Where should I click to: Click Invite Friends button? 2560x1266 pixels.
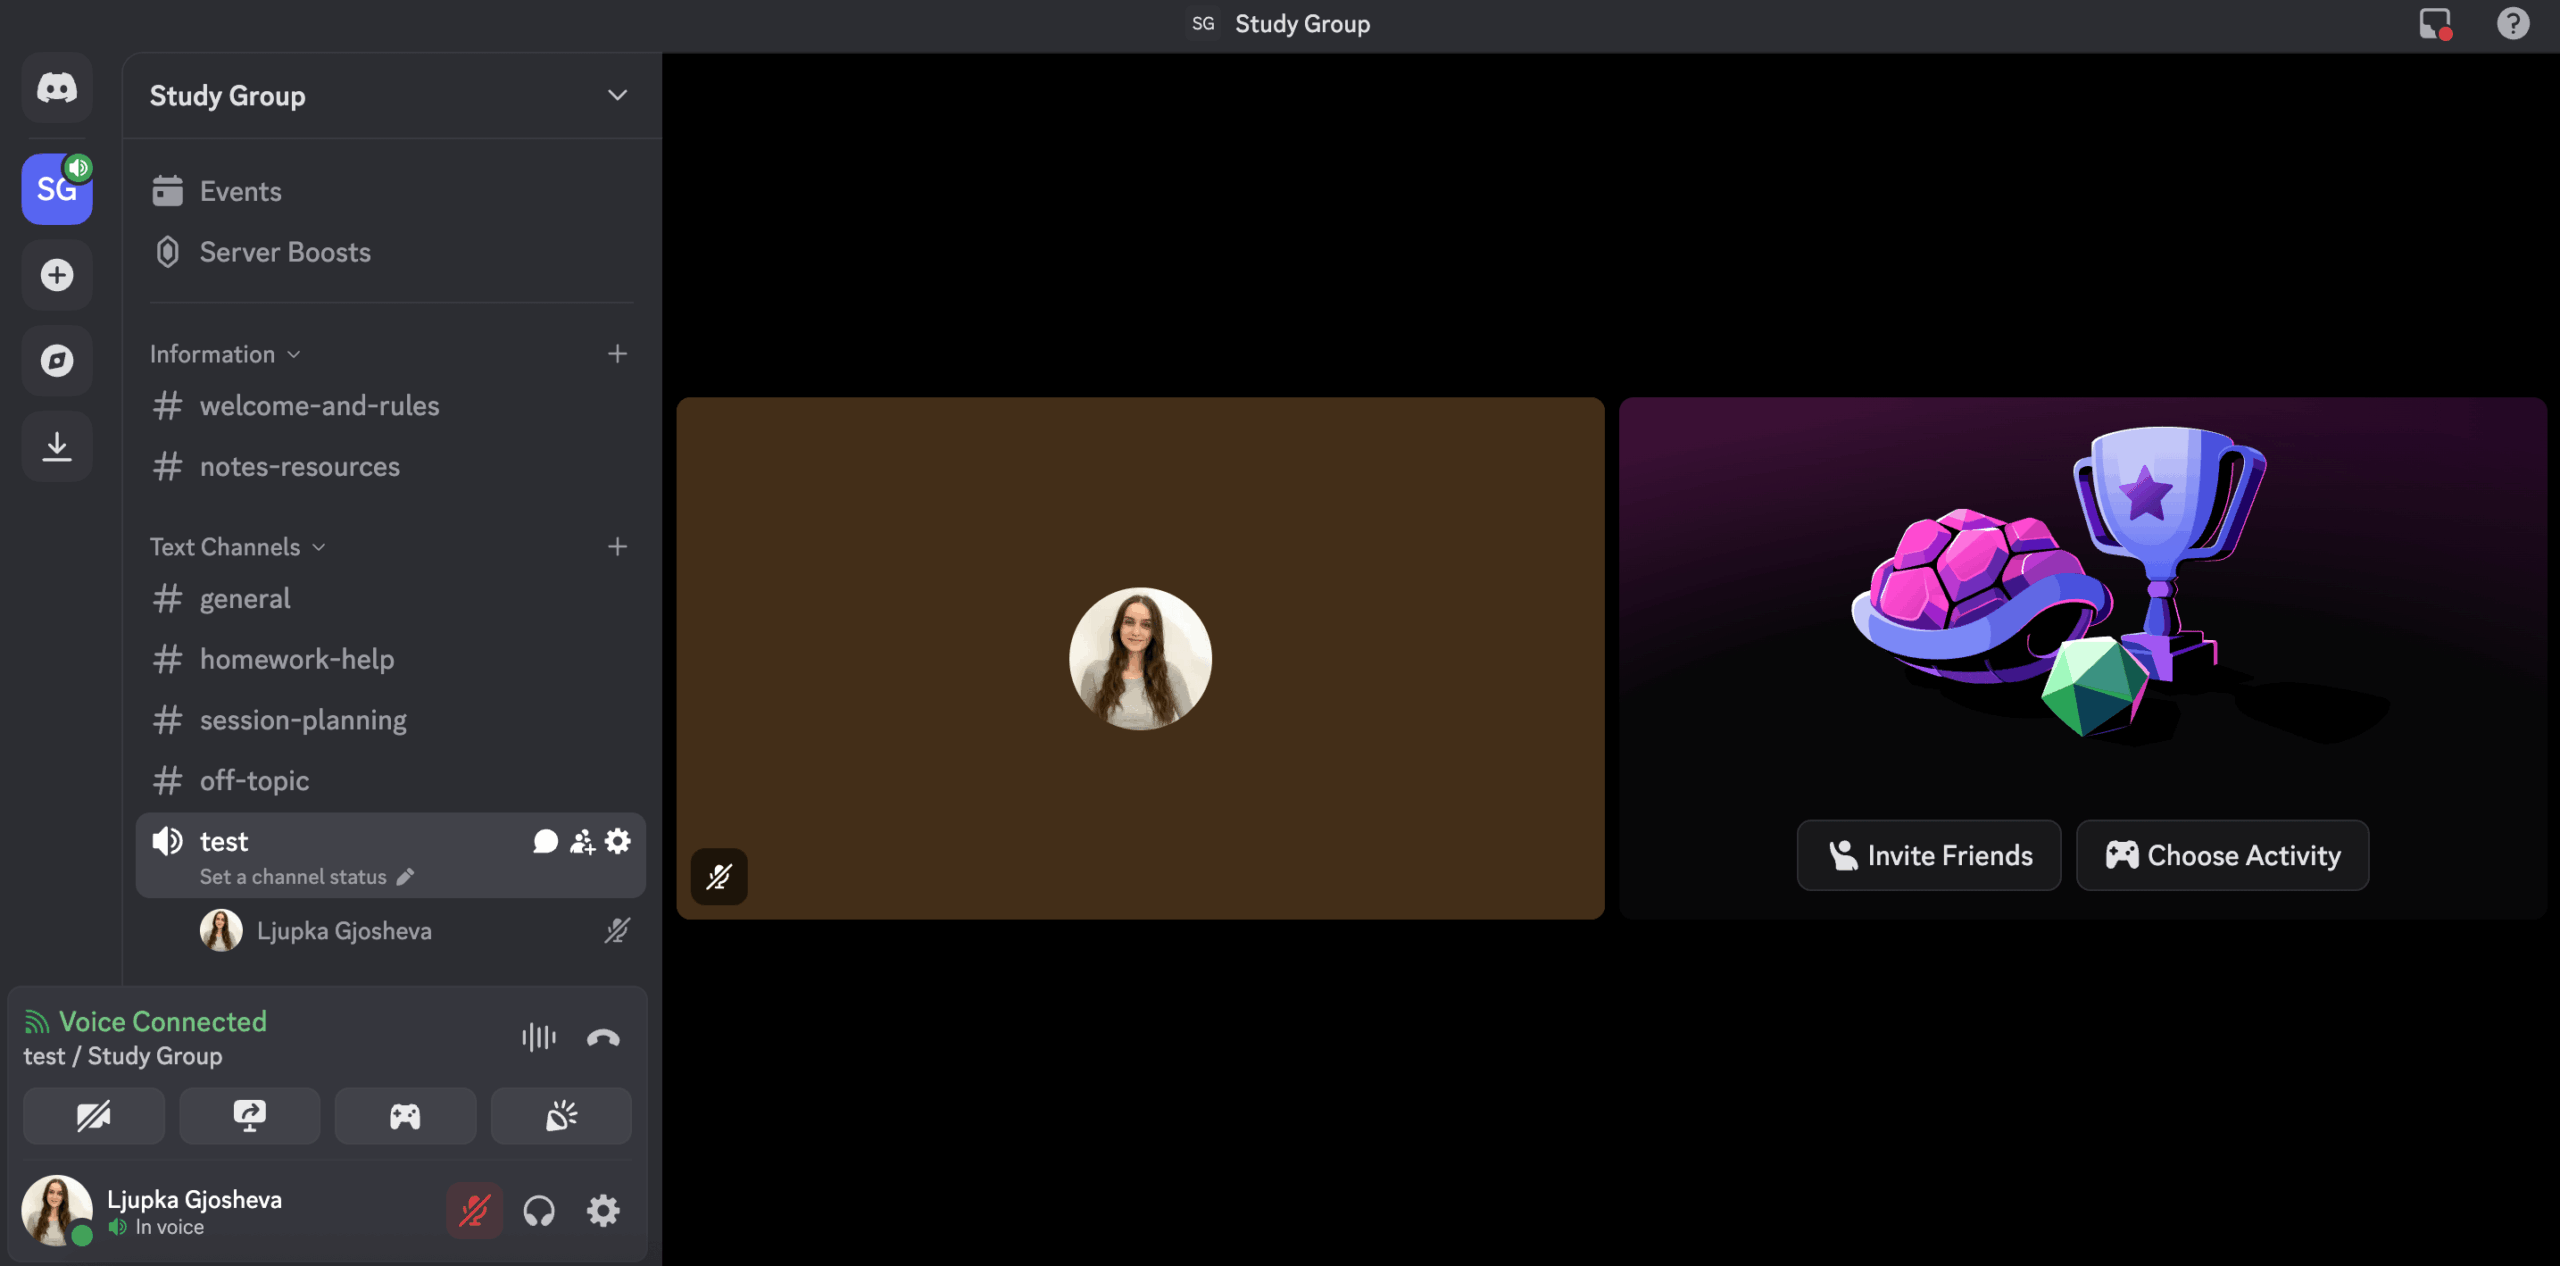(1928, 856)
